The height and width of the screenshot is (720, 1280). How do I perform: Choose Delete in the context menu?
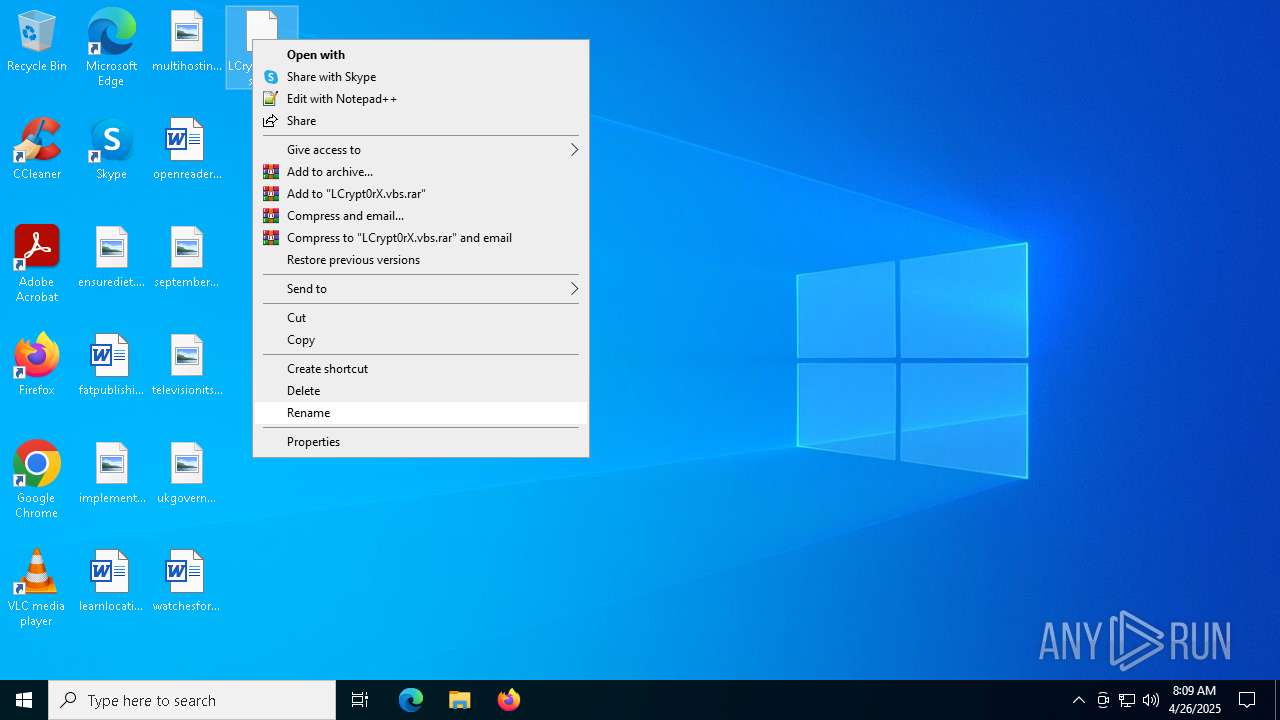tap(421, 391)
